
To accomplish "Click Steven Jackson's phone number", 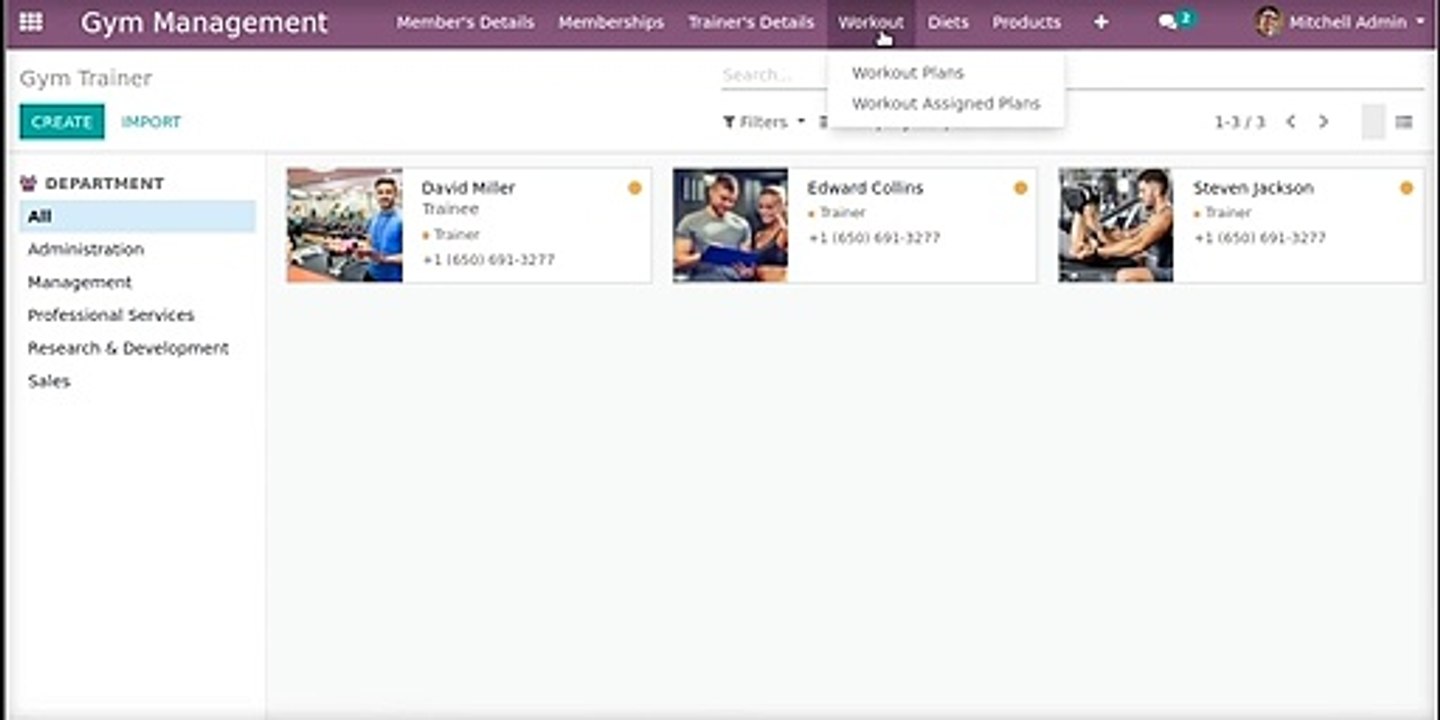I will 1260,238.
